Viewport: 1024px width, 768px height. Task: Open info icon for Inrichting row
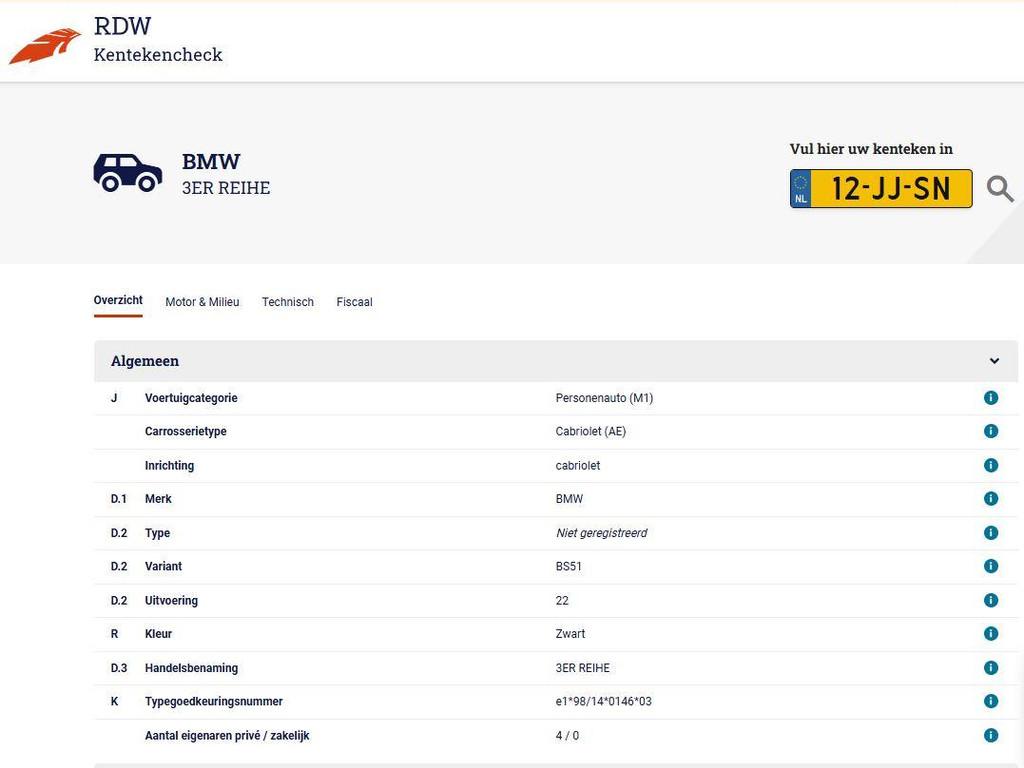click(x=991, y=465)
